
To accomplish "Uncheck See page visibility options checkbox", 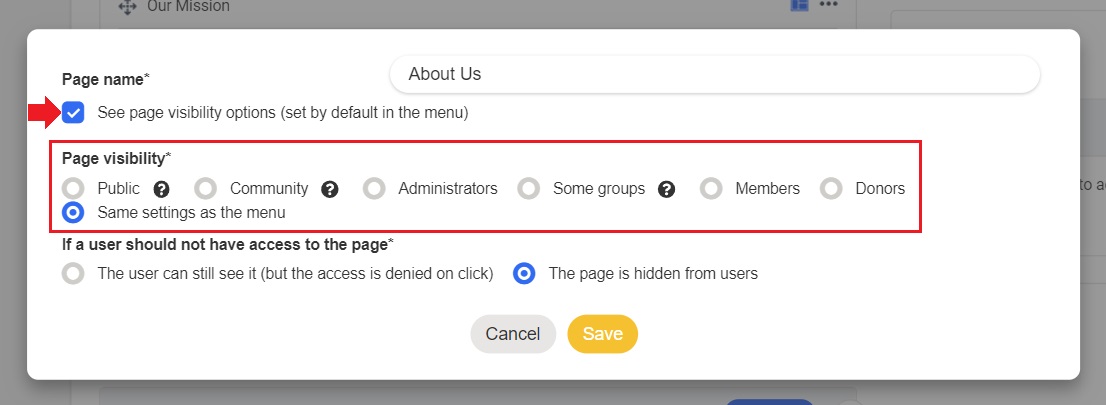I will click(73, 113).
